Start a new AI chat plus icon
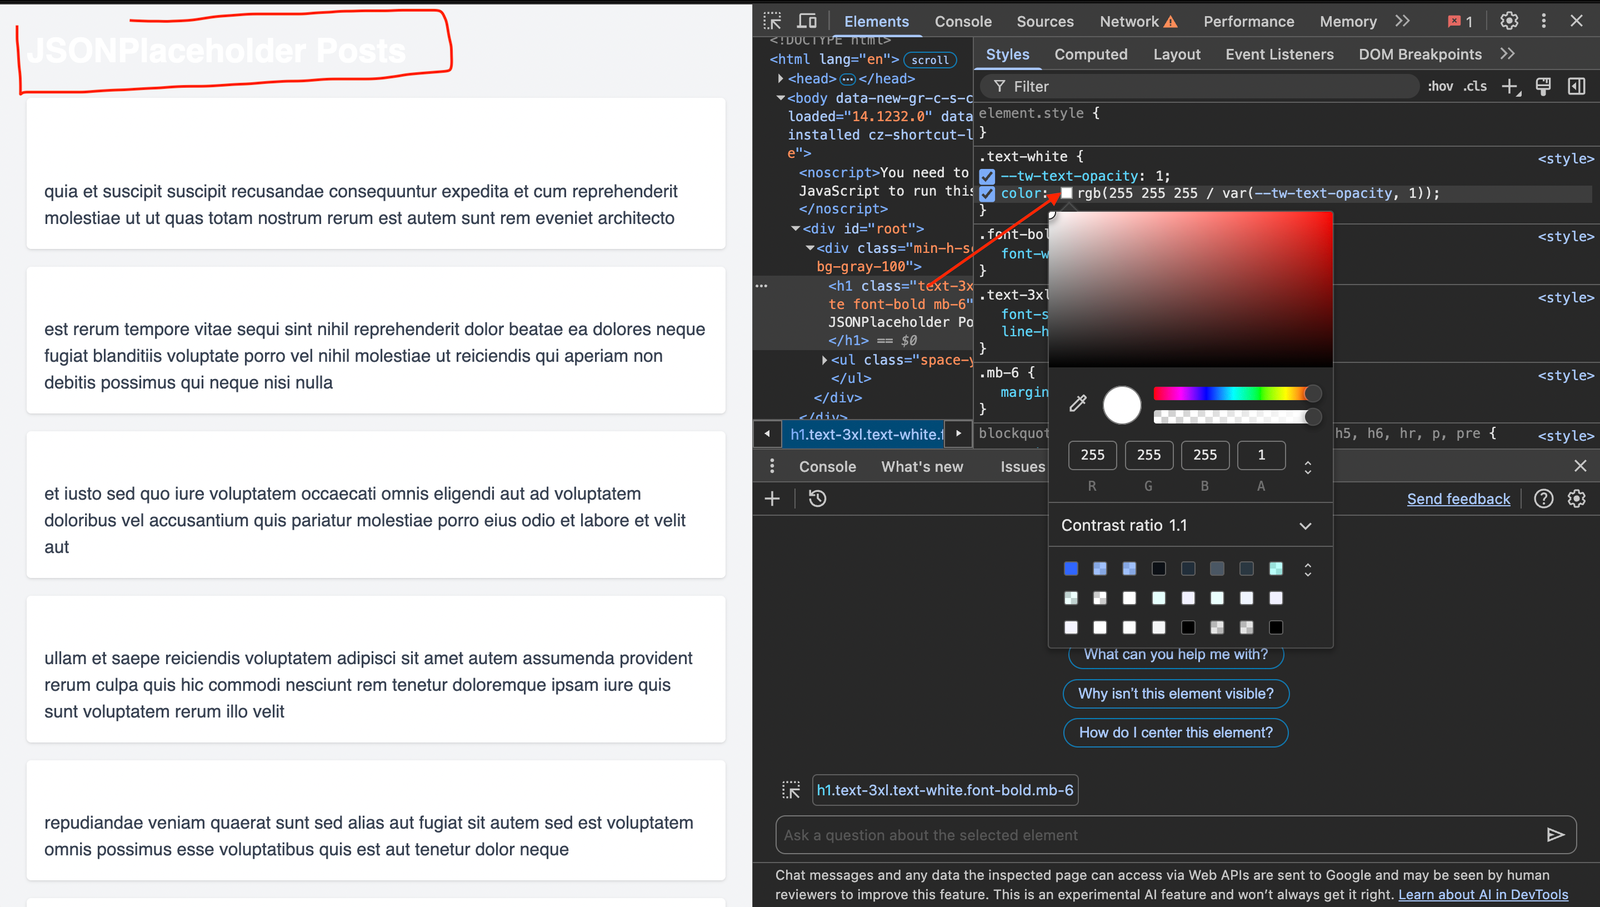1600x907 pixels. (x=772, y=499)
